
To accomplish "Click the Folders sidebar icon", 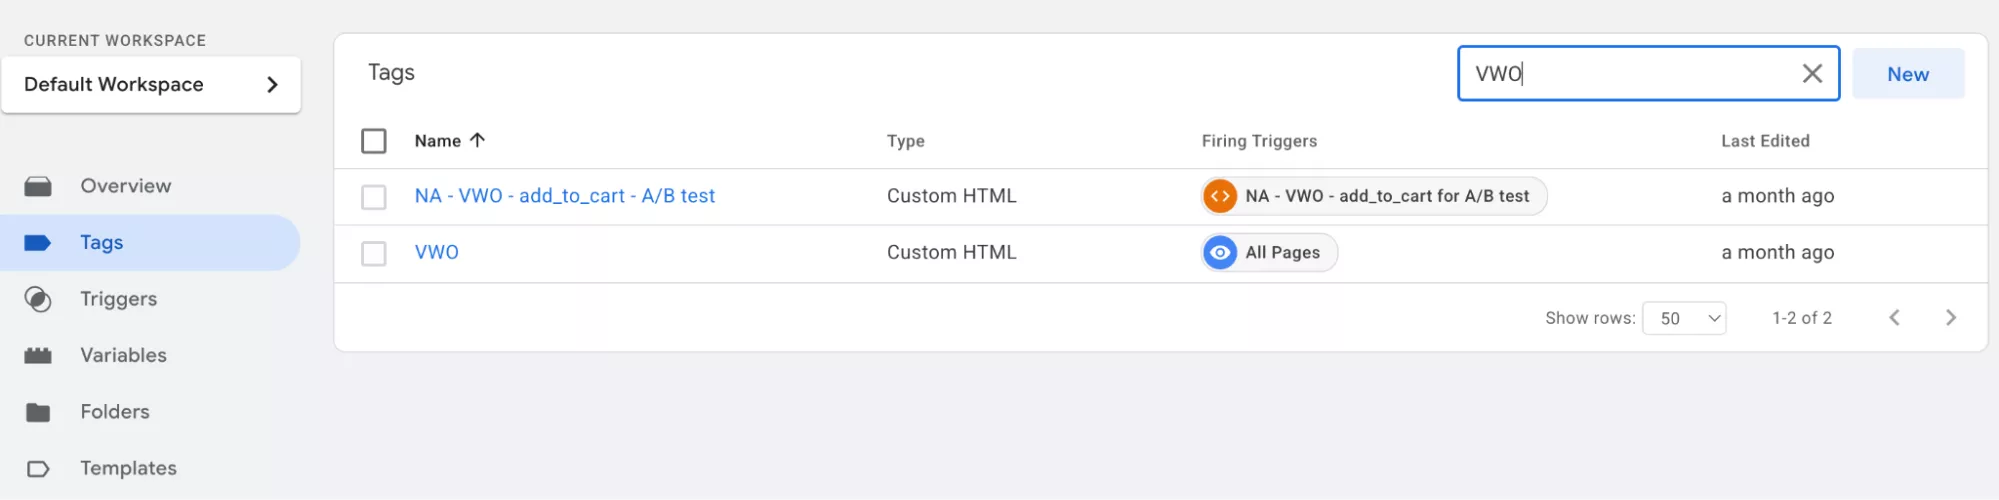I will point(38,412).
